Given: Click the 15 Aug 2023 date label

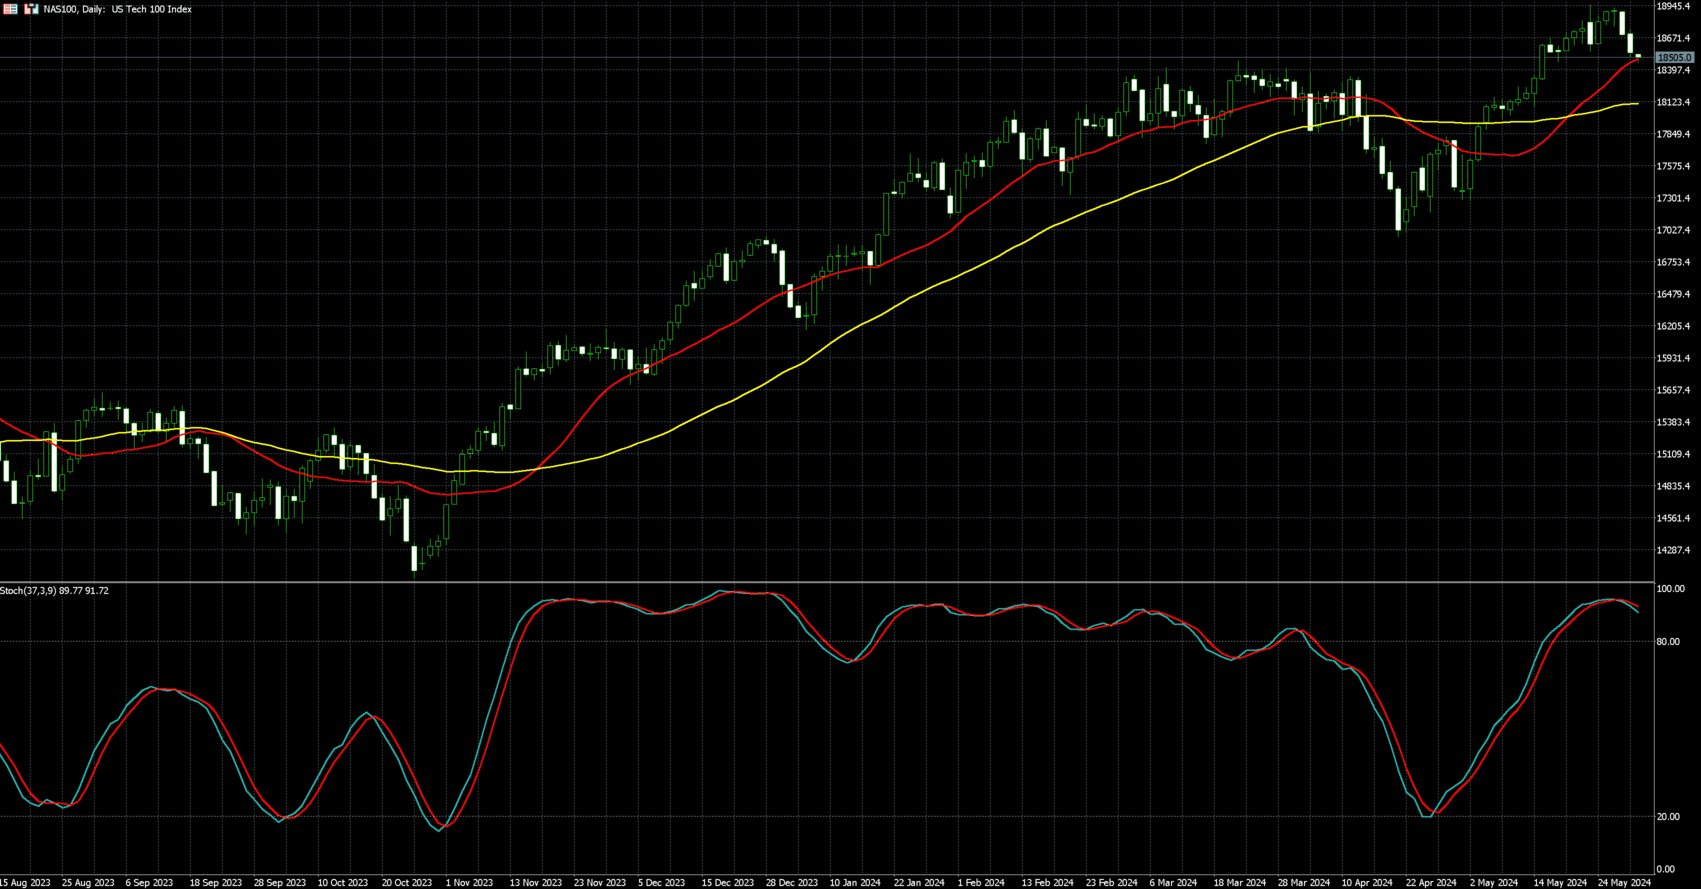Looking at the screenshot, I should (x=25, y=883).
